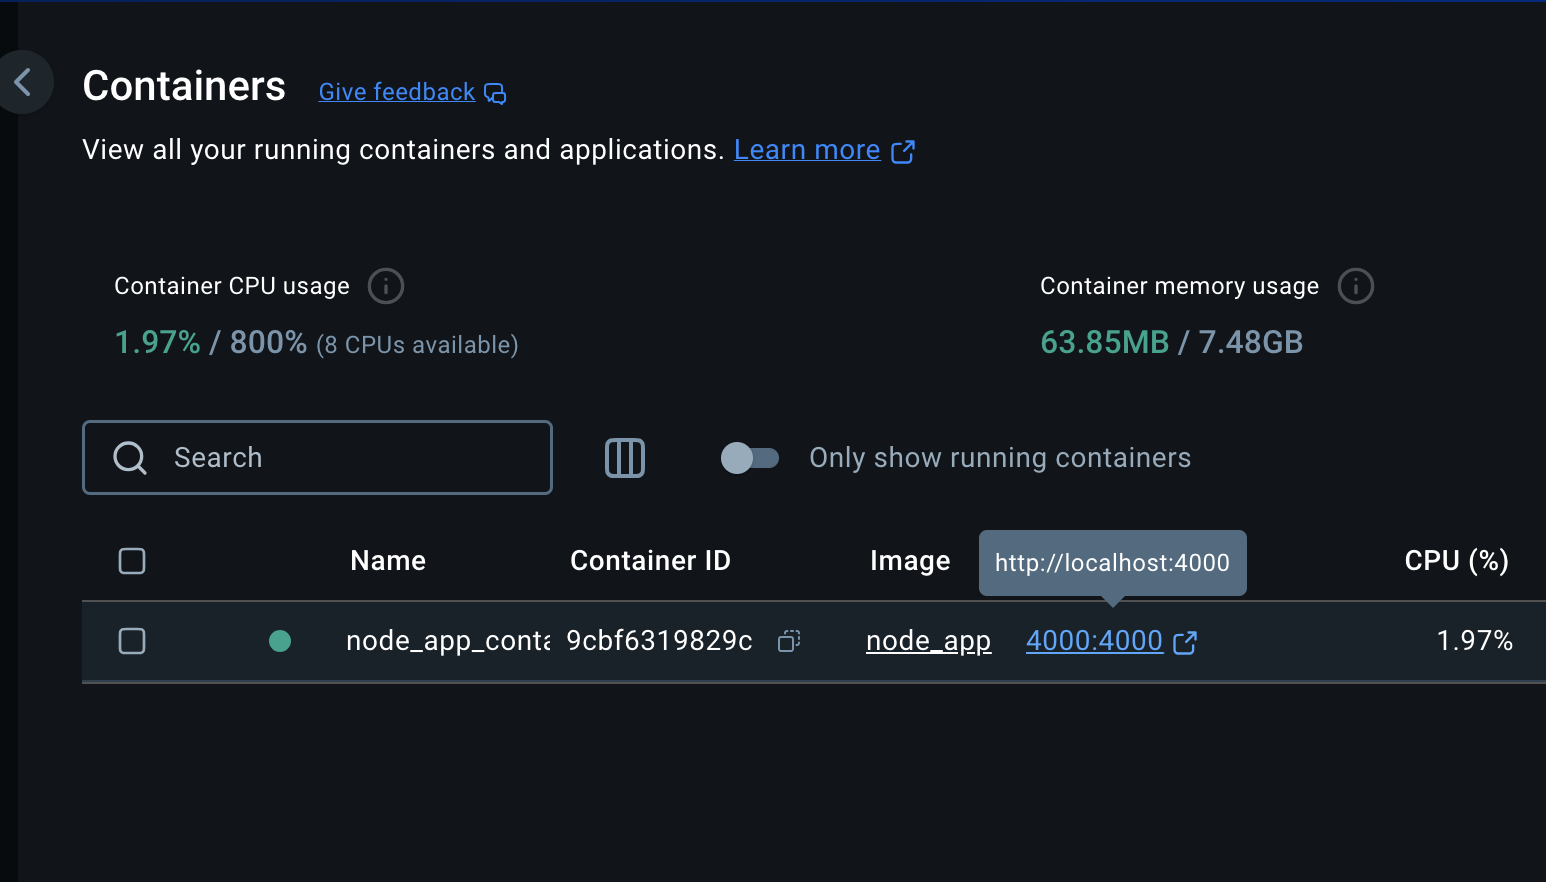
Task: Open the Give feedback link
Action: click(x=396, y=91)
